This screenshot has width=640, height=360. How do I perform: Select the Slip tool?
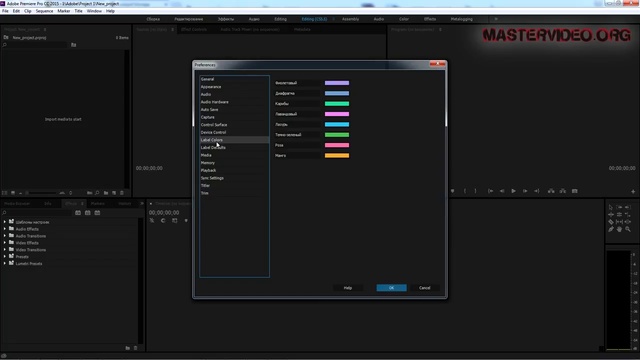(x=619, y=222)
